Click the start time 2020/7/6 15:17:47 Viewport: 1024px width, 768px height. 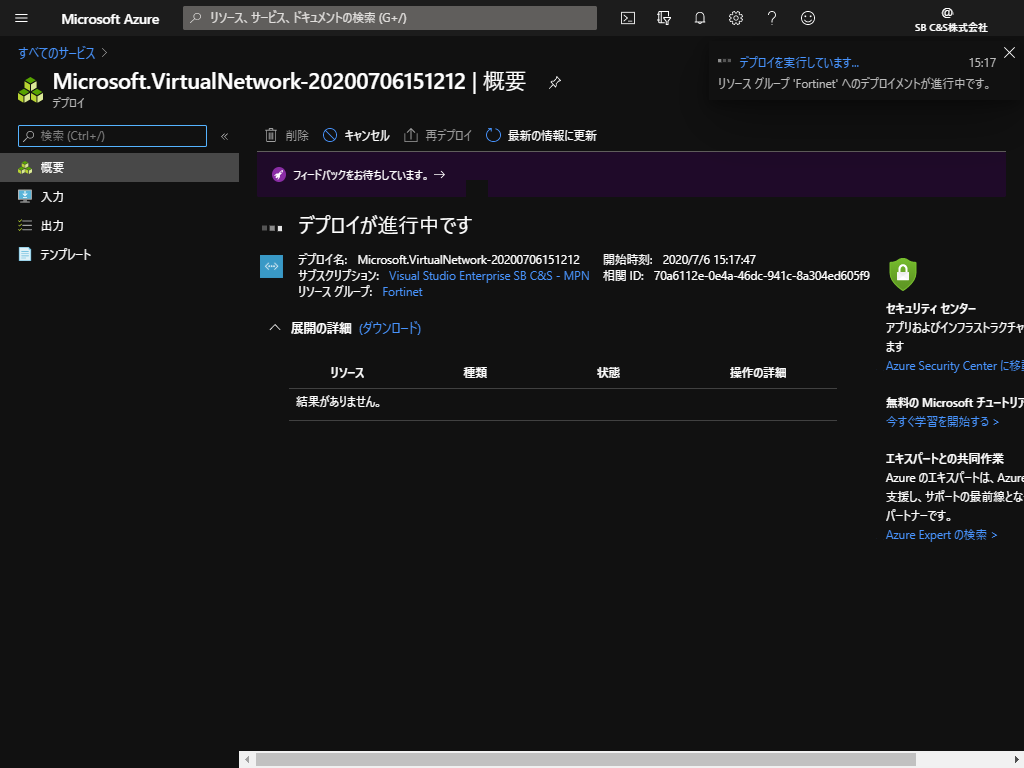tap(709, 259)
